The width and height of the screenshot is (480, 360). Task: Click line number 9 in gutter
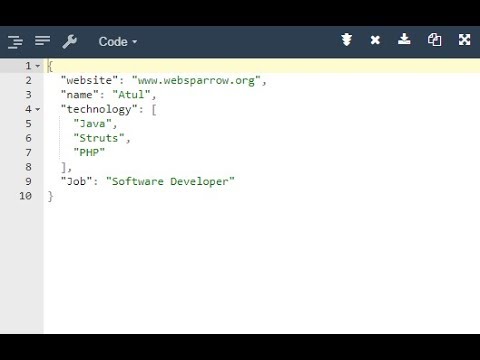(29, 181)
